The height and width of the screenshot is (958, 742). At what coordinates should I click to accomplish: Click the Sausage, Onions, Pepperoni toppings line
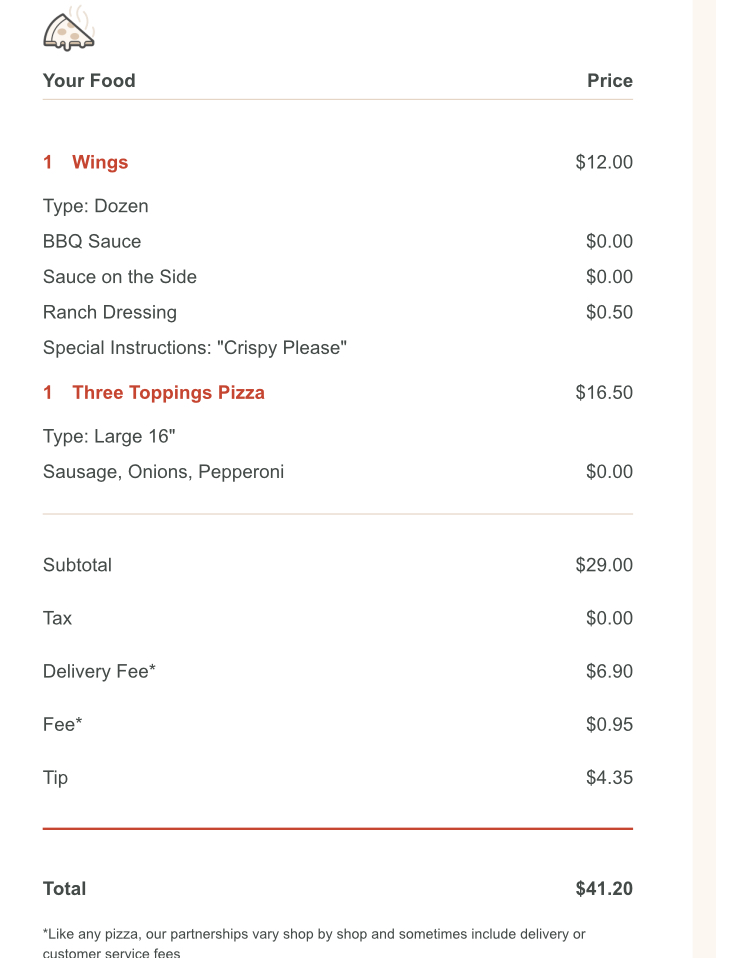pos(163,472)
